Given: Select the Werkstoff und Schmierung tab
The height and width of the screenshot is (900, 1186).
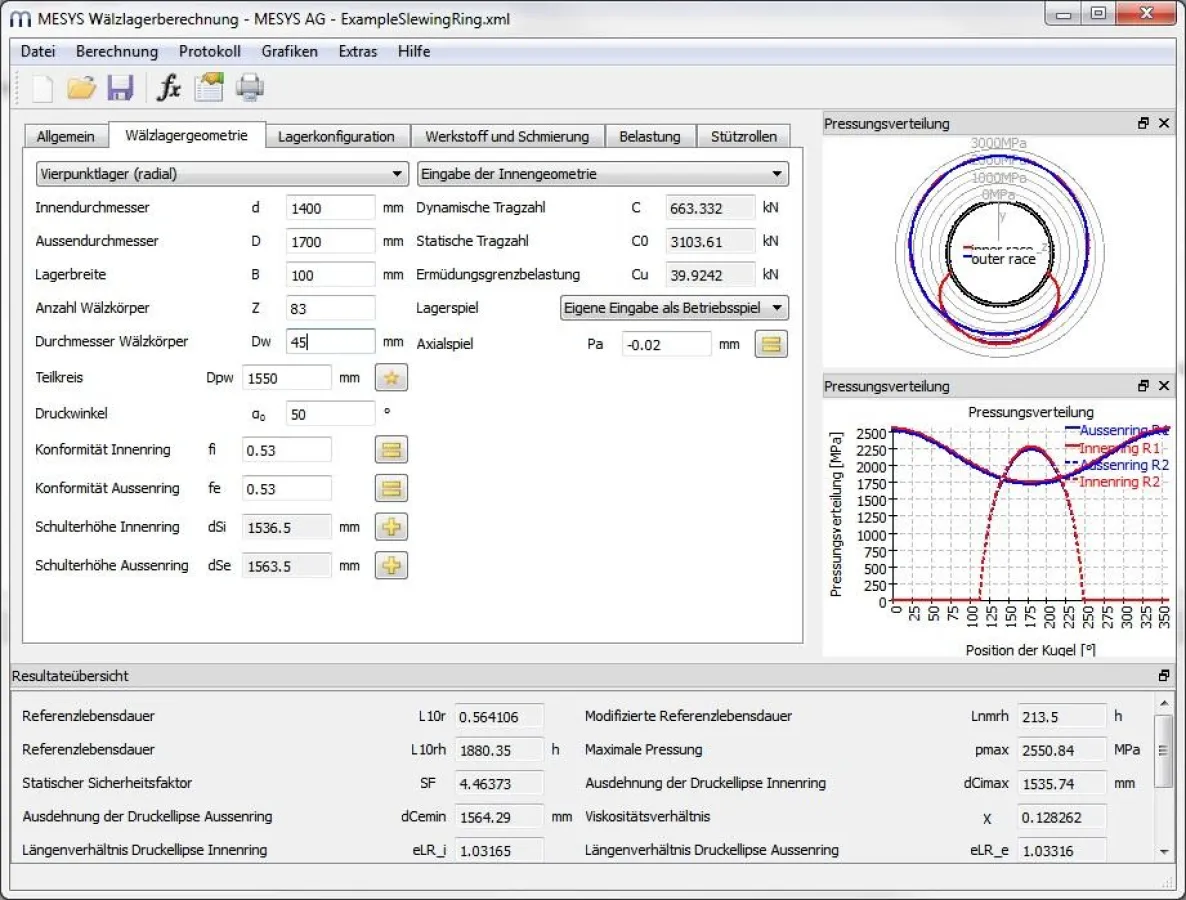Looking at the screenshot, I should click(x=506, y=137).
